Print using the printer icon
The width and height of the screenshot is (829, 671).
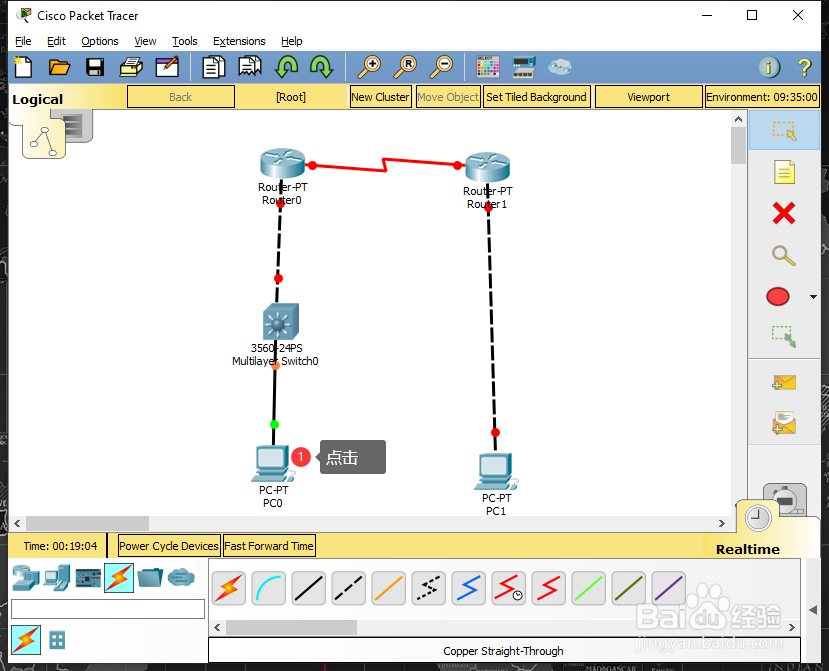pyautogui.click(x=131, y=67)
